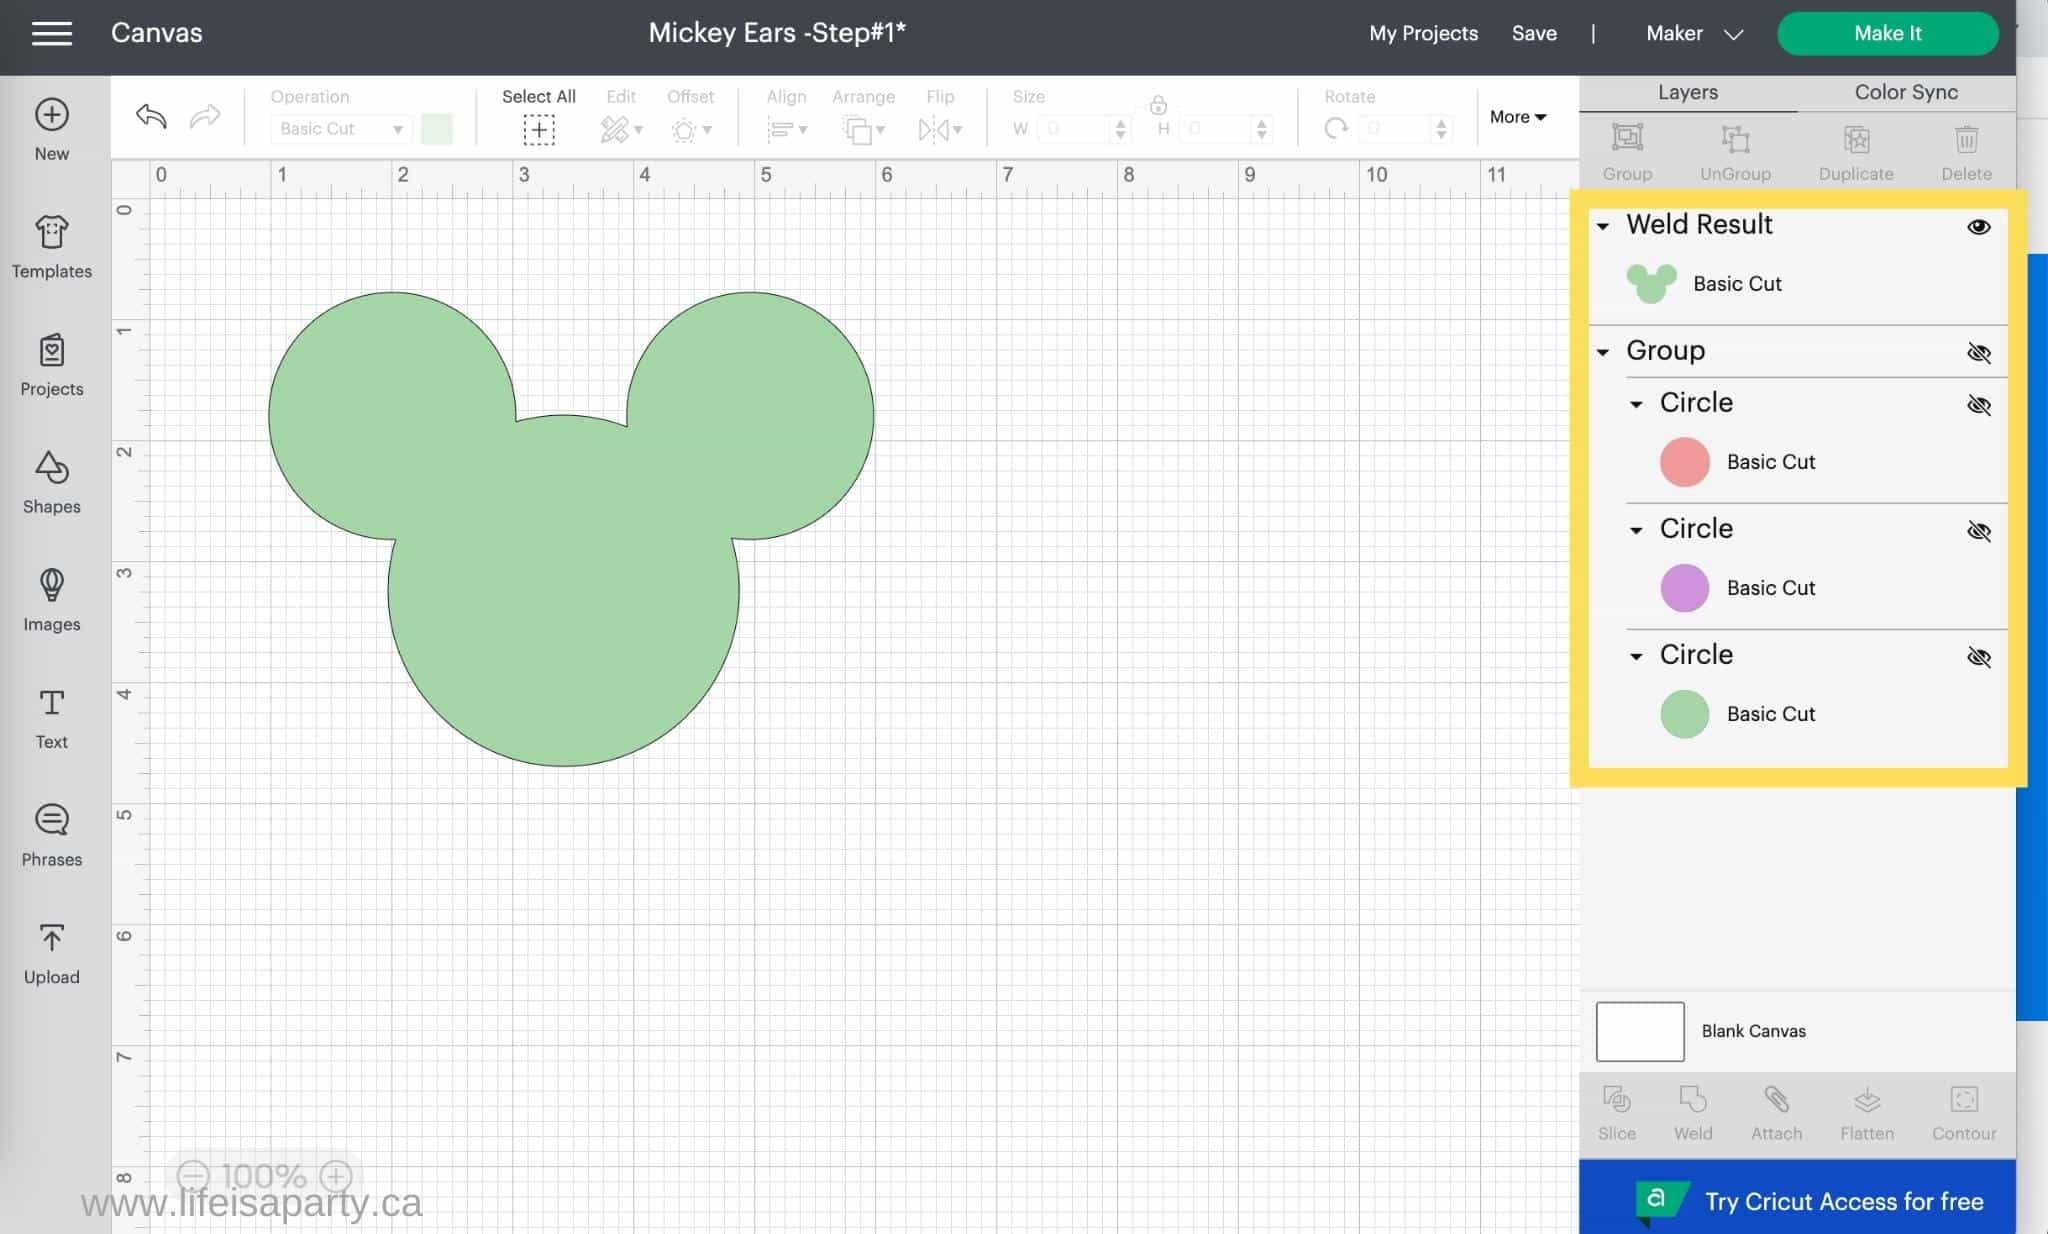
Task: Toggle visibility of Weld Result layer
Action: 1979,227
